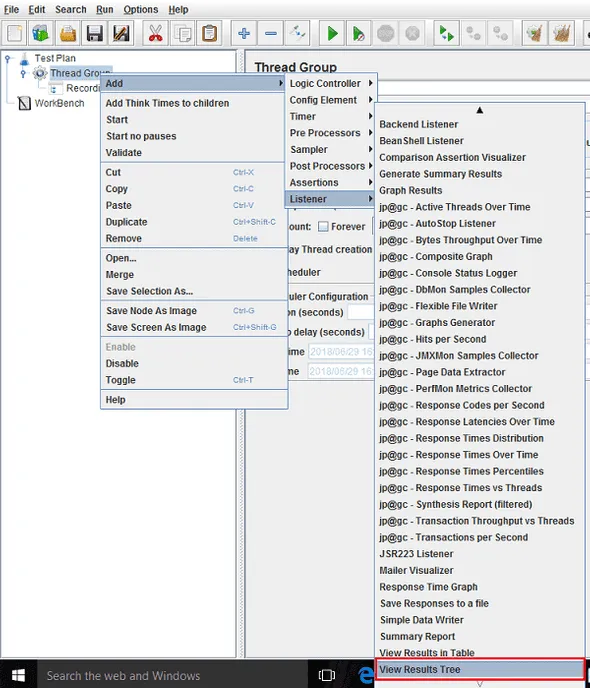Click Validate in context menu
The height and width of the screenshot is (688, 590).
click(194, 153)
